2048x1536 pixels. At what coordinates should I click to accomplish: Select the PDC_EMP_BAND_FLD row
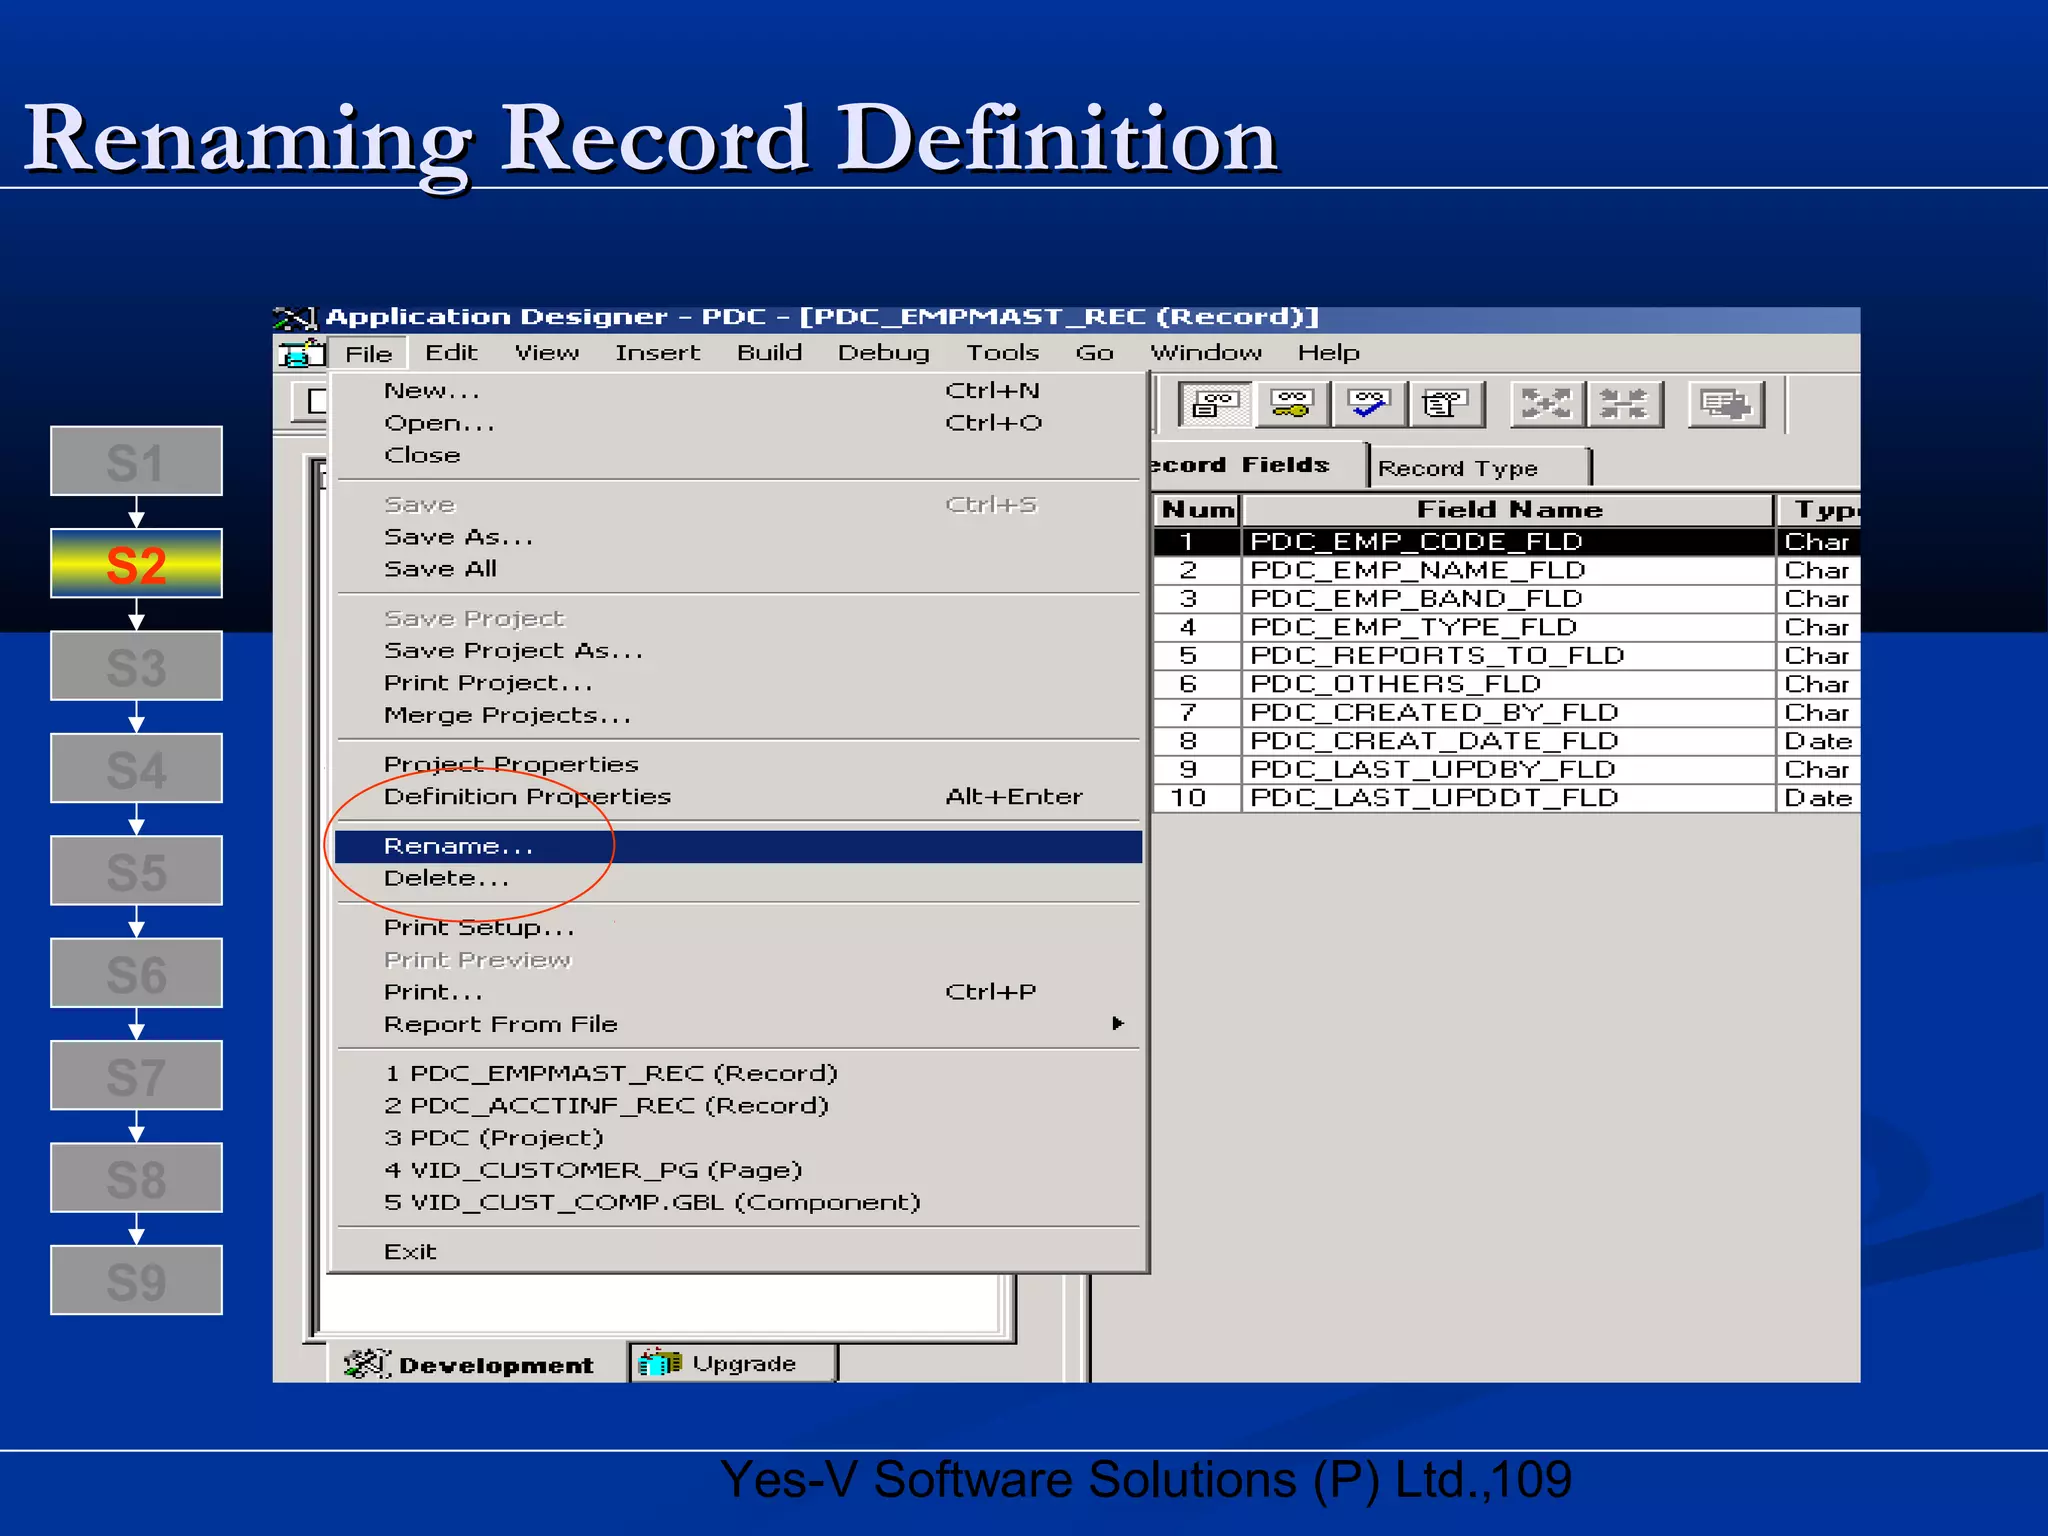(x=1506, y=599)
